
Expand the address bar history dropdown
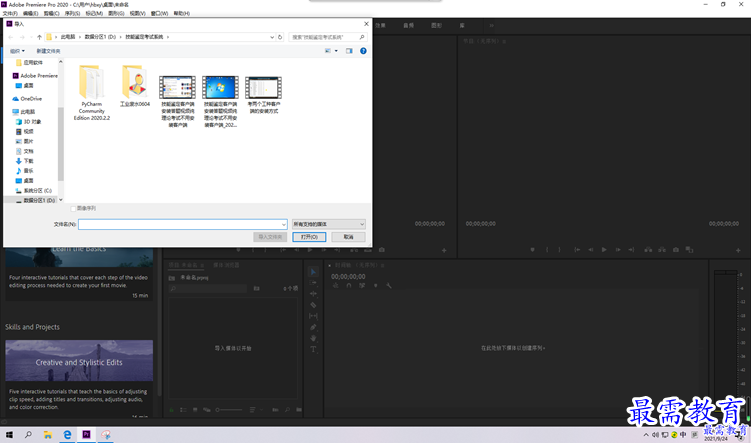(x=272, y=37)
